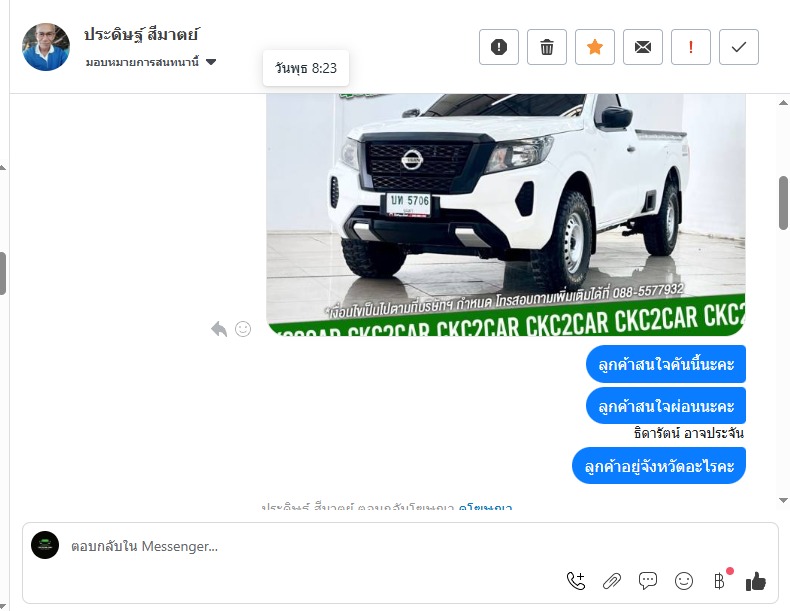The width and height of the screenshot is (790, 611).
Task: Select message ลูกค้าสนใจผ่อนนะคะ
Action: tap(666, 406)
